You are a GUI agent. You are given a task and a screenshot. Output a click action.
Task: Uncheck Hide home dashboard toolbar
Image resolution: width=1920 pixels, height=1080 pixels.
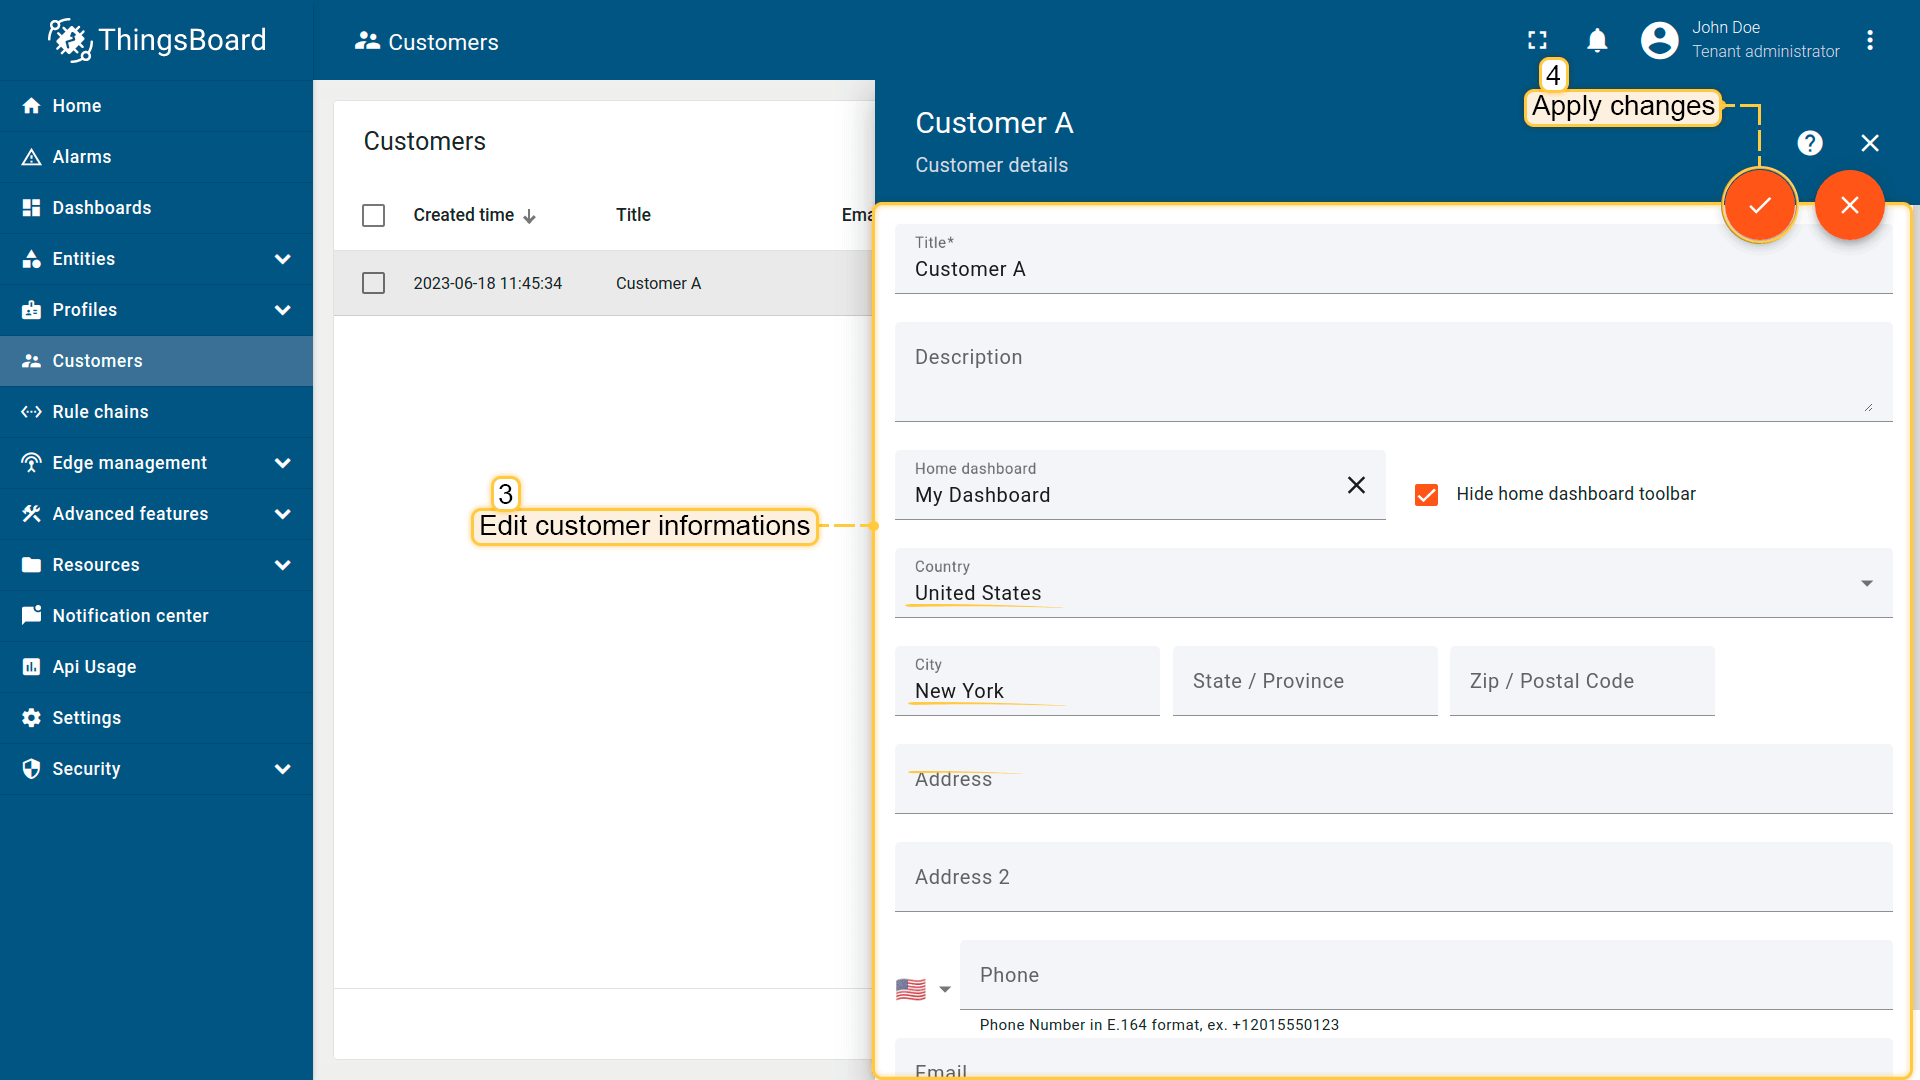tap(1426, 494)
